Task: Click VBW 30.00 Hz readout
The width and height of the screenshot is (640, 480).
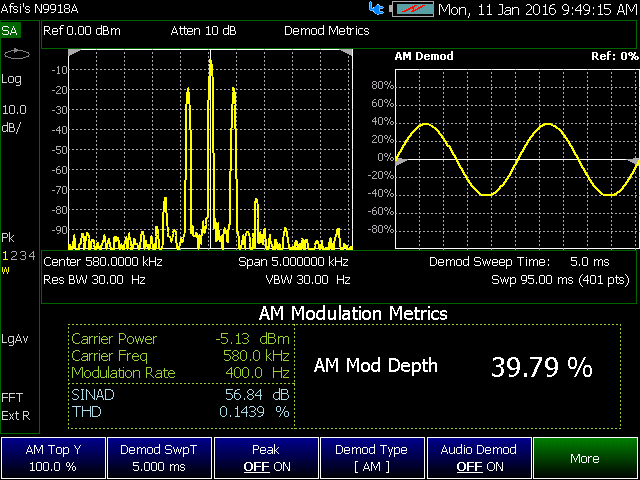Action: [x=308, y=280]
